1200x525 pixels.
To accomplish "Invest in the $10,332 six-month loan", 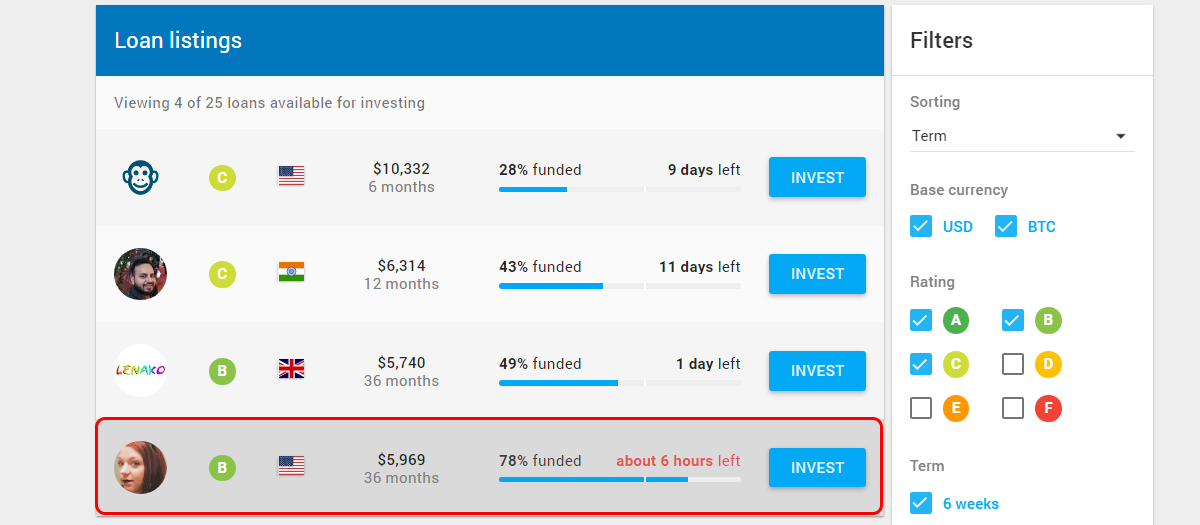I will click(817, 178).
